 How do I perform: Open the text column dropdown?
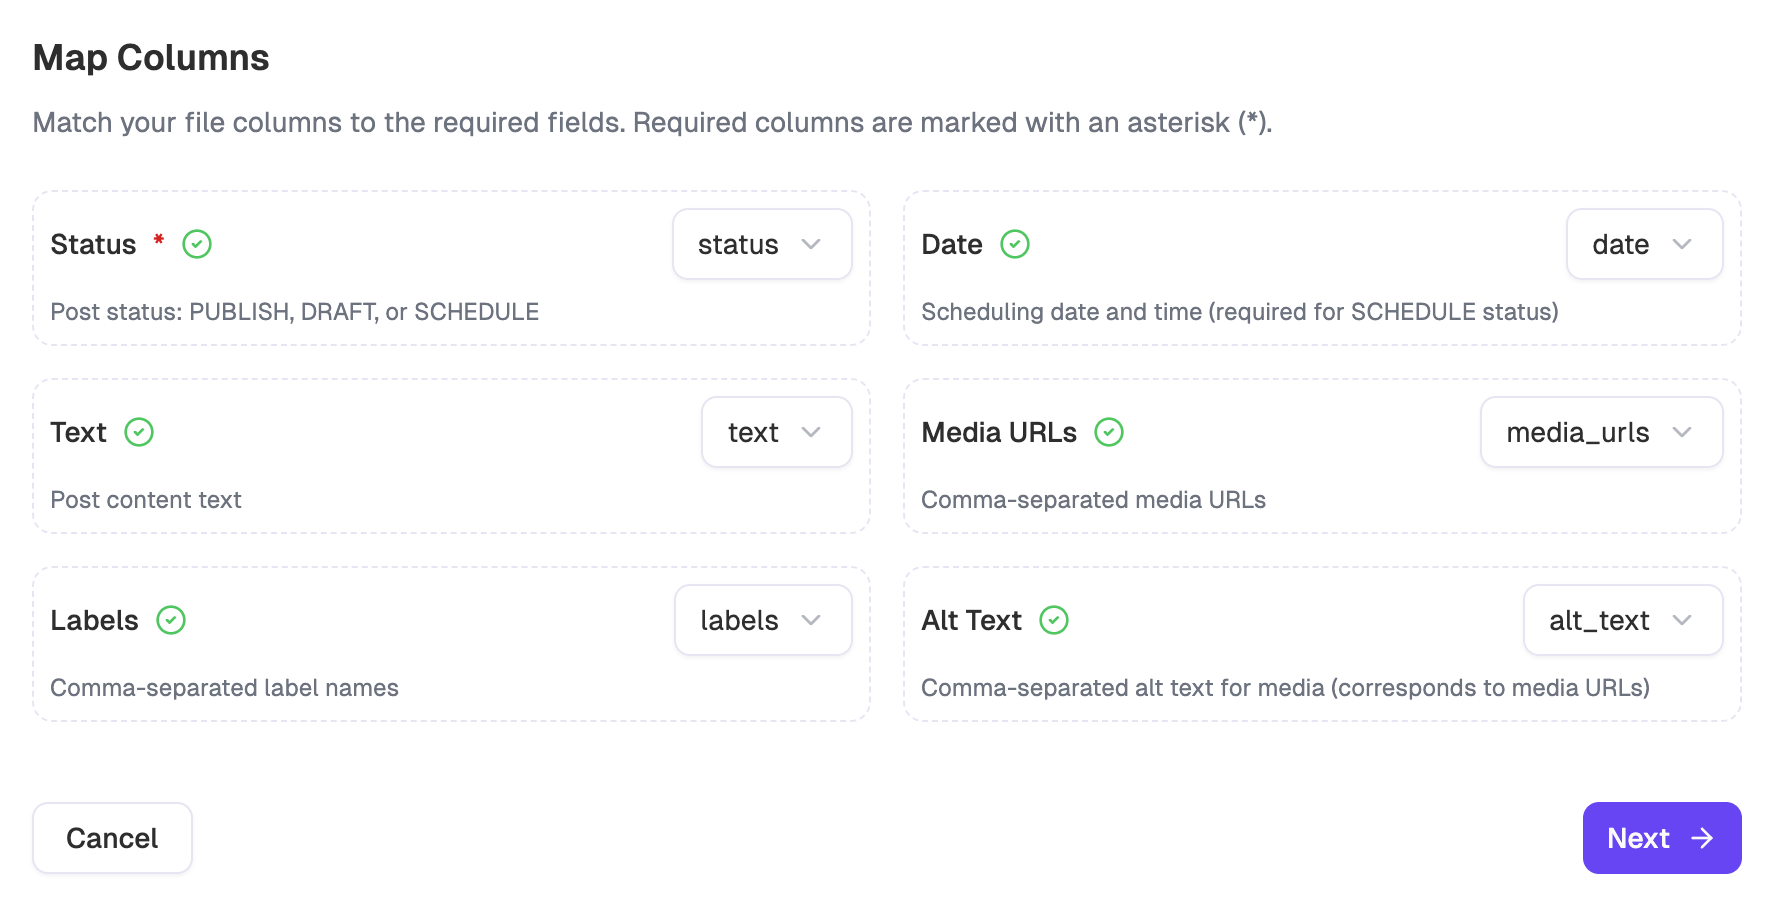pyautogui.click(x=776, y=432)
